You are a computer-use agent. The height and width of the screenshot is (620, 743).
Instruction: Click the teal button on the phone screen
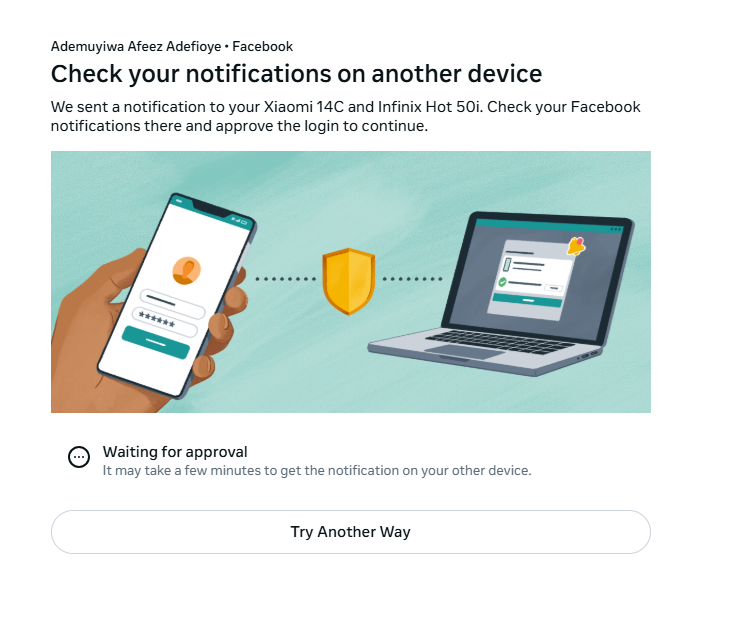point(156,342)
